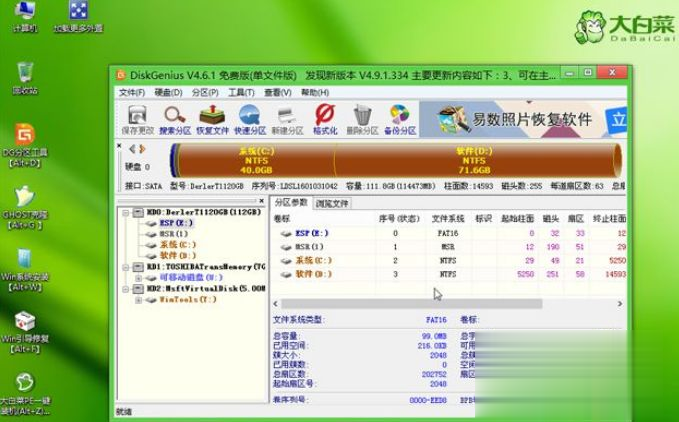Click the 序号(状态) column header
Image resolution: width=679 pixels, height=422 pixels.
399,219
